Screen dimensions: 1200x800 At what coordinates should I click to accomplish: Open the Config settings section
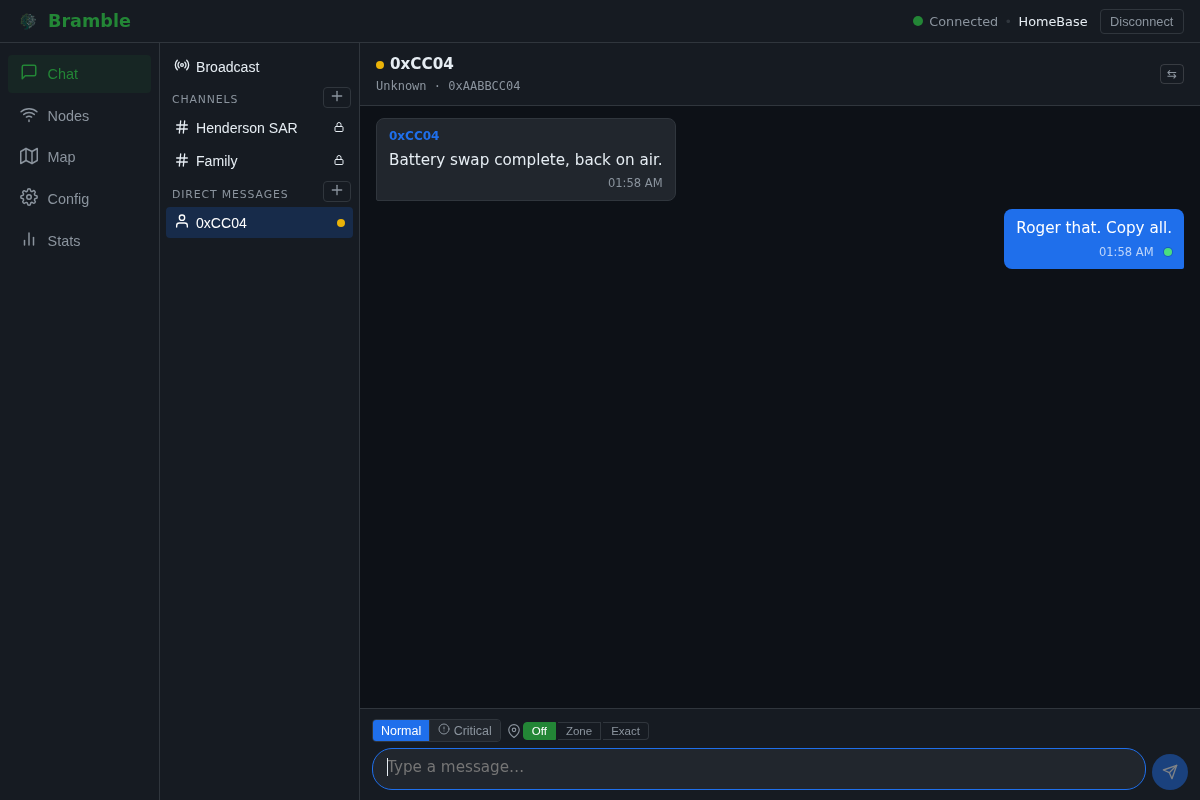(79, 199)
